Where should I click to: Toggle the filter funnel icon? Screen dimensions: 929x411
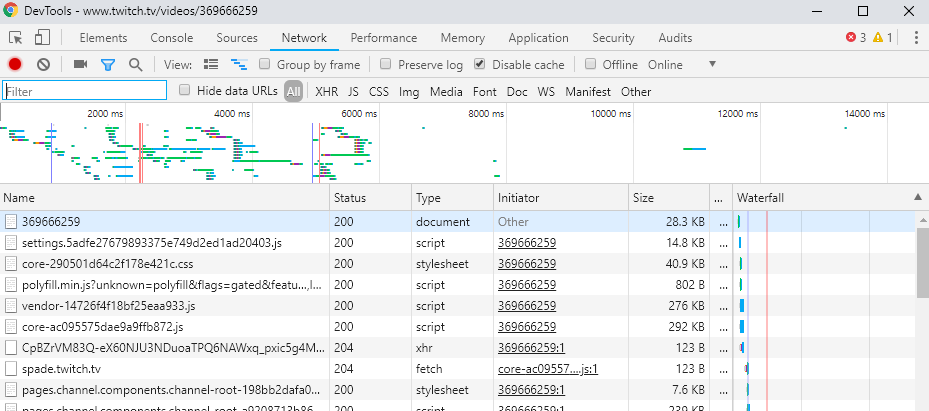pyautogui.click(x=108, y=65)
